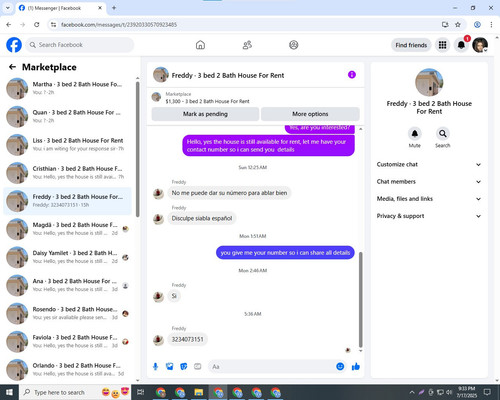Open the Quan conversation

68,116
